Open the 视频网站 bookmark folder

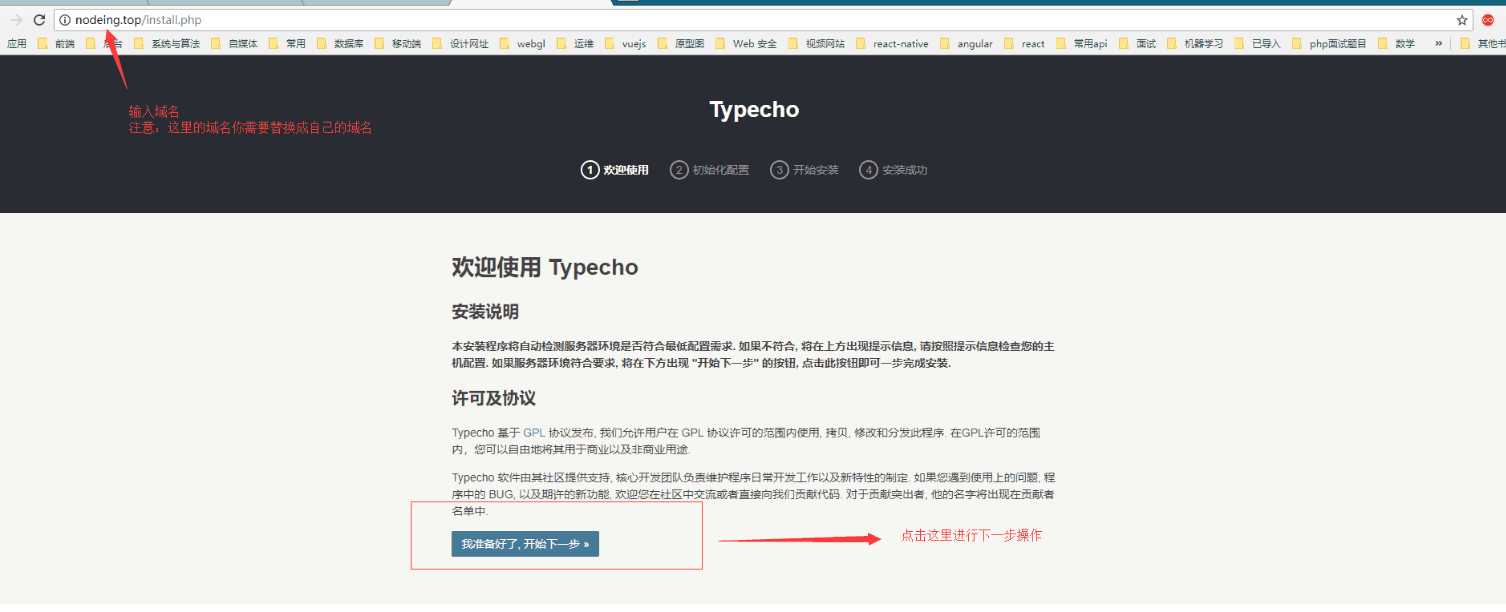[x=816, y=44]
